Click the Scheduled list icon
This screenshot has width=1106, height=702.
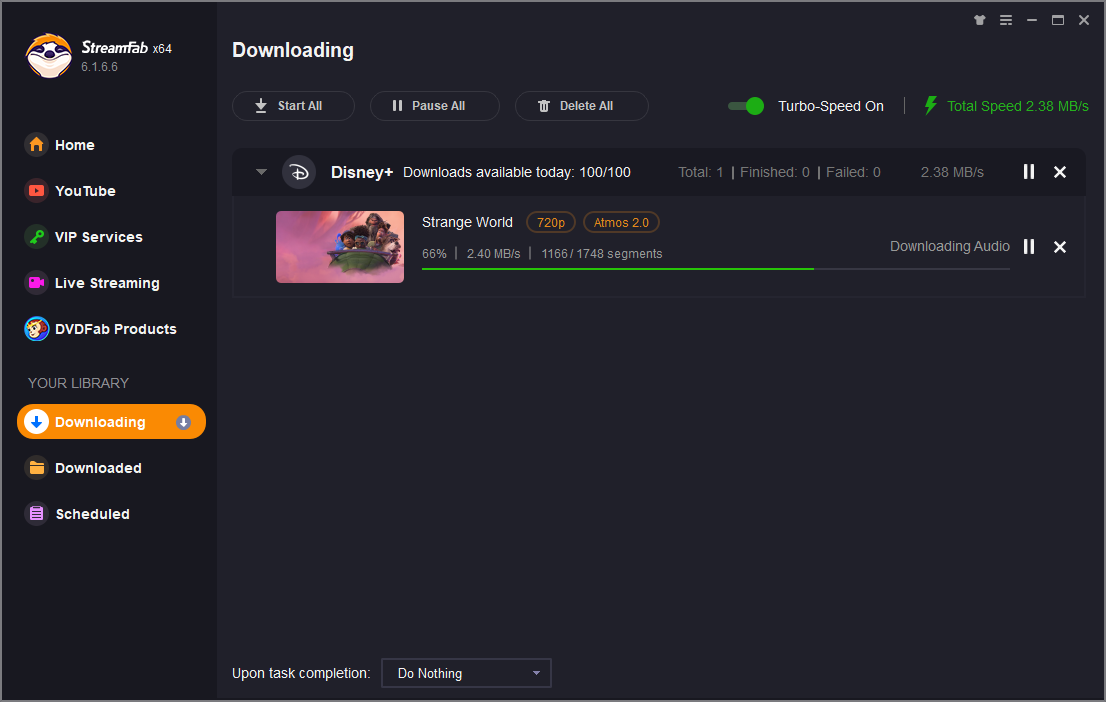pyautogui.click(x=37, y=514)
